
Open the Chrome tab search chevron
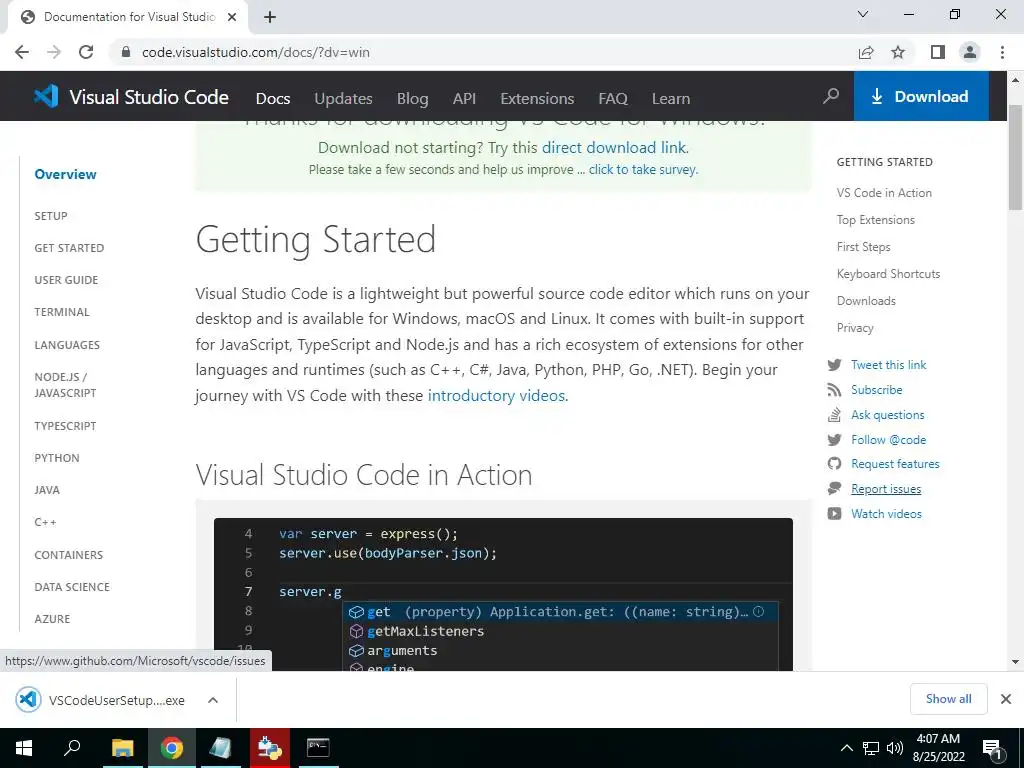(x=863, y=14)
